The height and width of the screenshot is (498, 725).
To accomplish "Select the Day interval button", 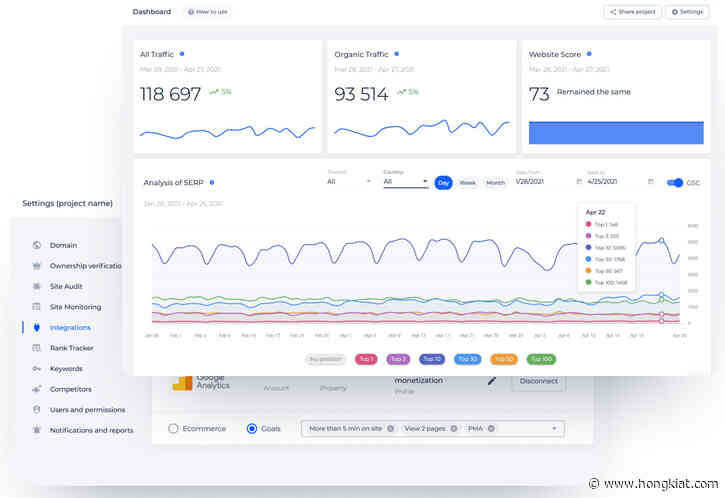I will tap(443, 183).
